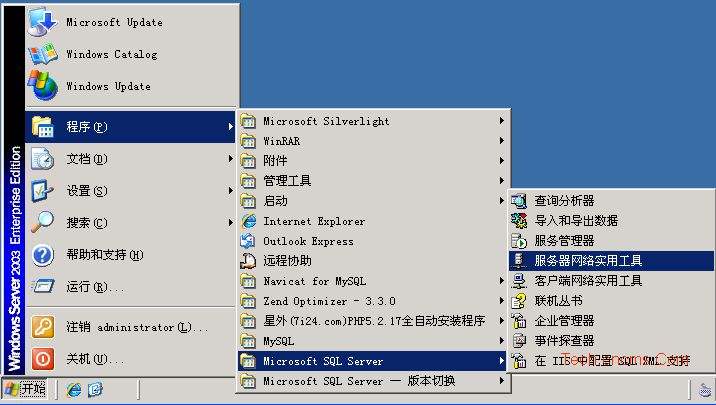Click 注销 administrator key icon
The width and height of the screenshot is (716, 405).
[x=43, y=327]
